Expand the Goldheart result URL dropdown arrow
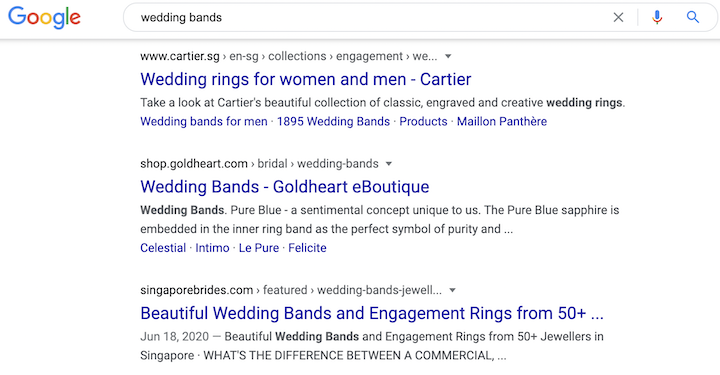 pyautogui.click(x=389, y=164)
